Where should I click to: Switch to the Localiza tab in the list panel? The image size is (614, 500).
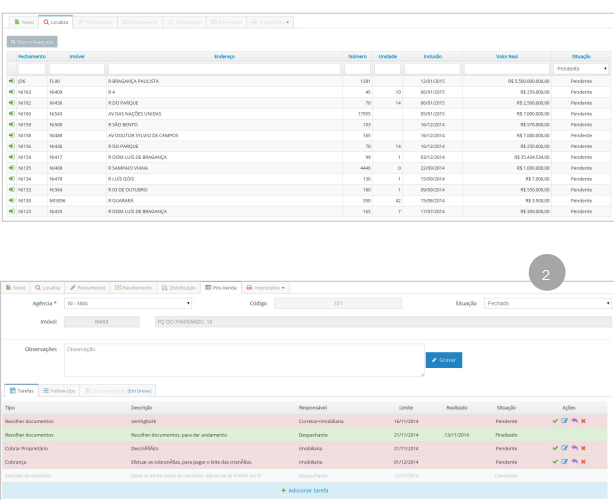56,22
